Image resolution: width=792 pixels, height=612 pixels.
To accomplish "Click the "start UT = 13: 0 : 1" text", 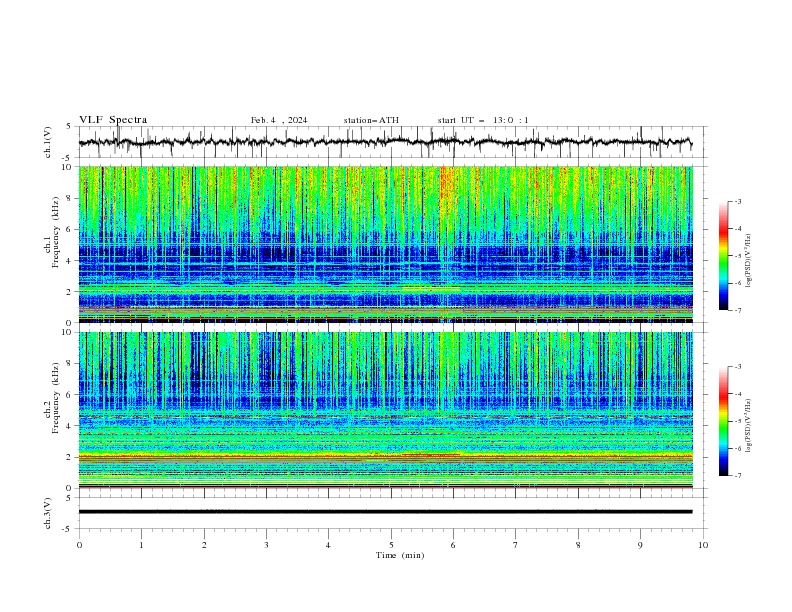I will 483,120.
